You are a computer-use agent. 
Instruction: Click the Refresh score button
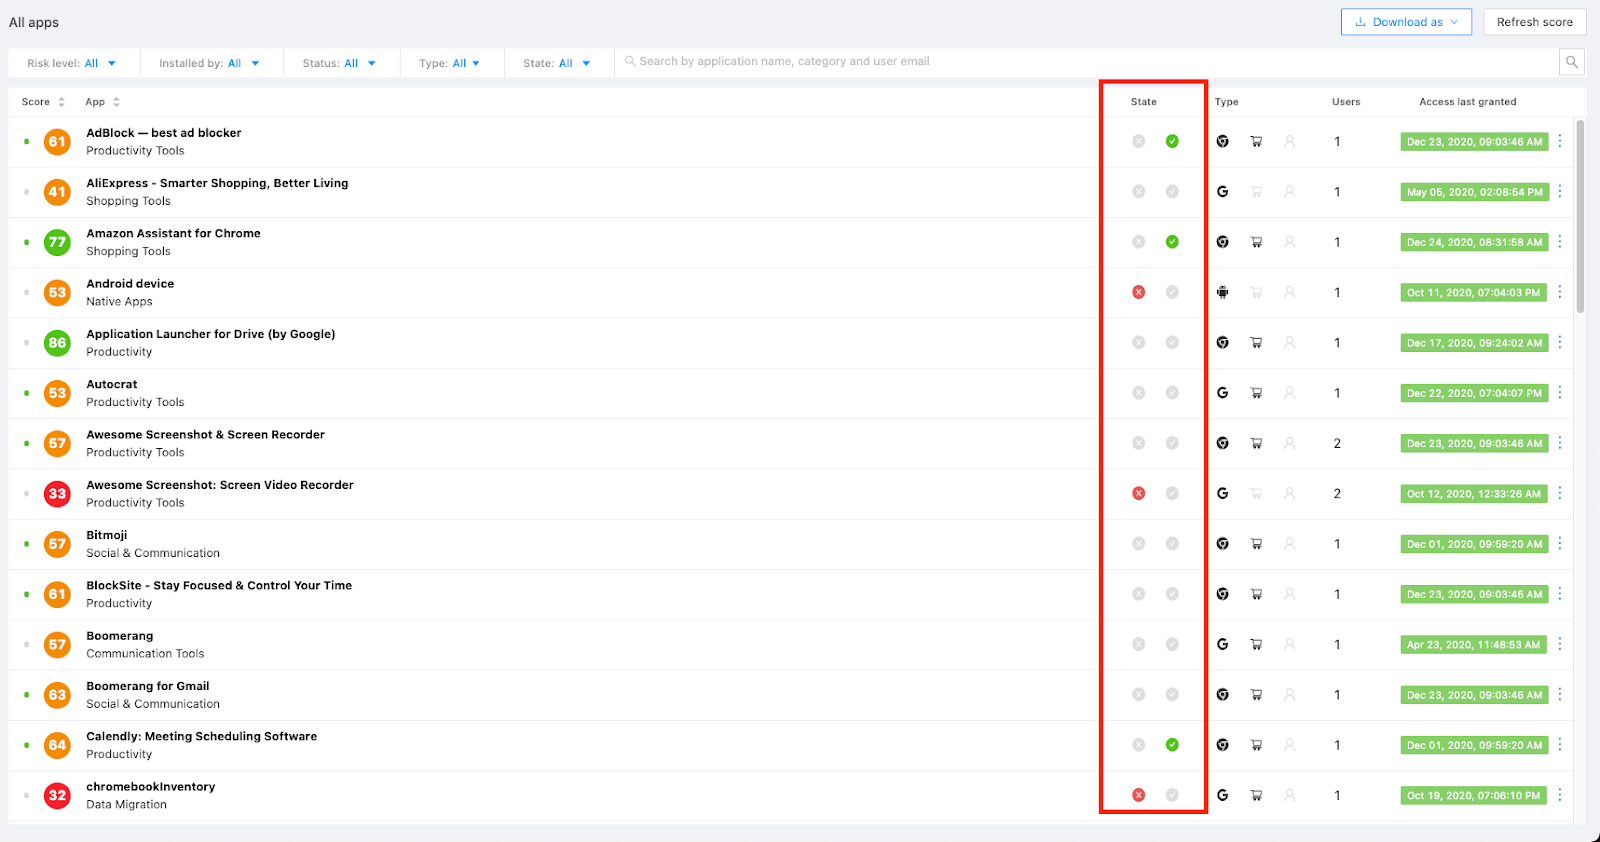tap(1534, 22)
